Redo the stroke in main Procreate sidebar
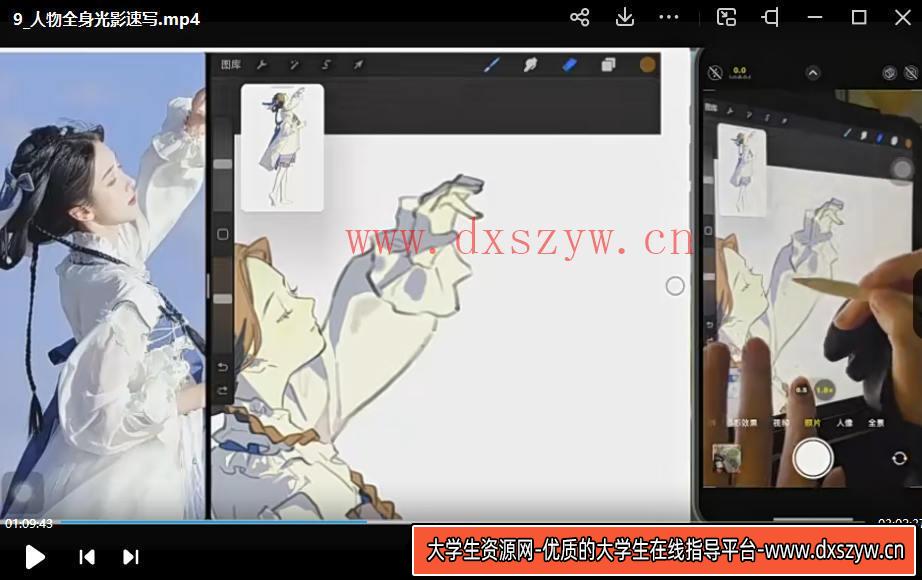 point(223,391)
